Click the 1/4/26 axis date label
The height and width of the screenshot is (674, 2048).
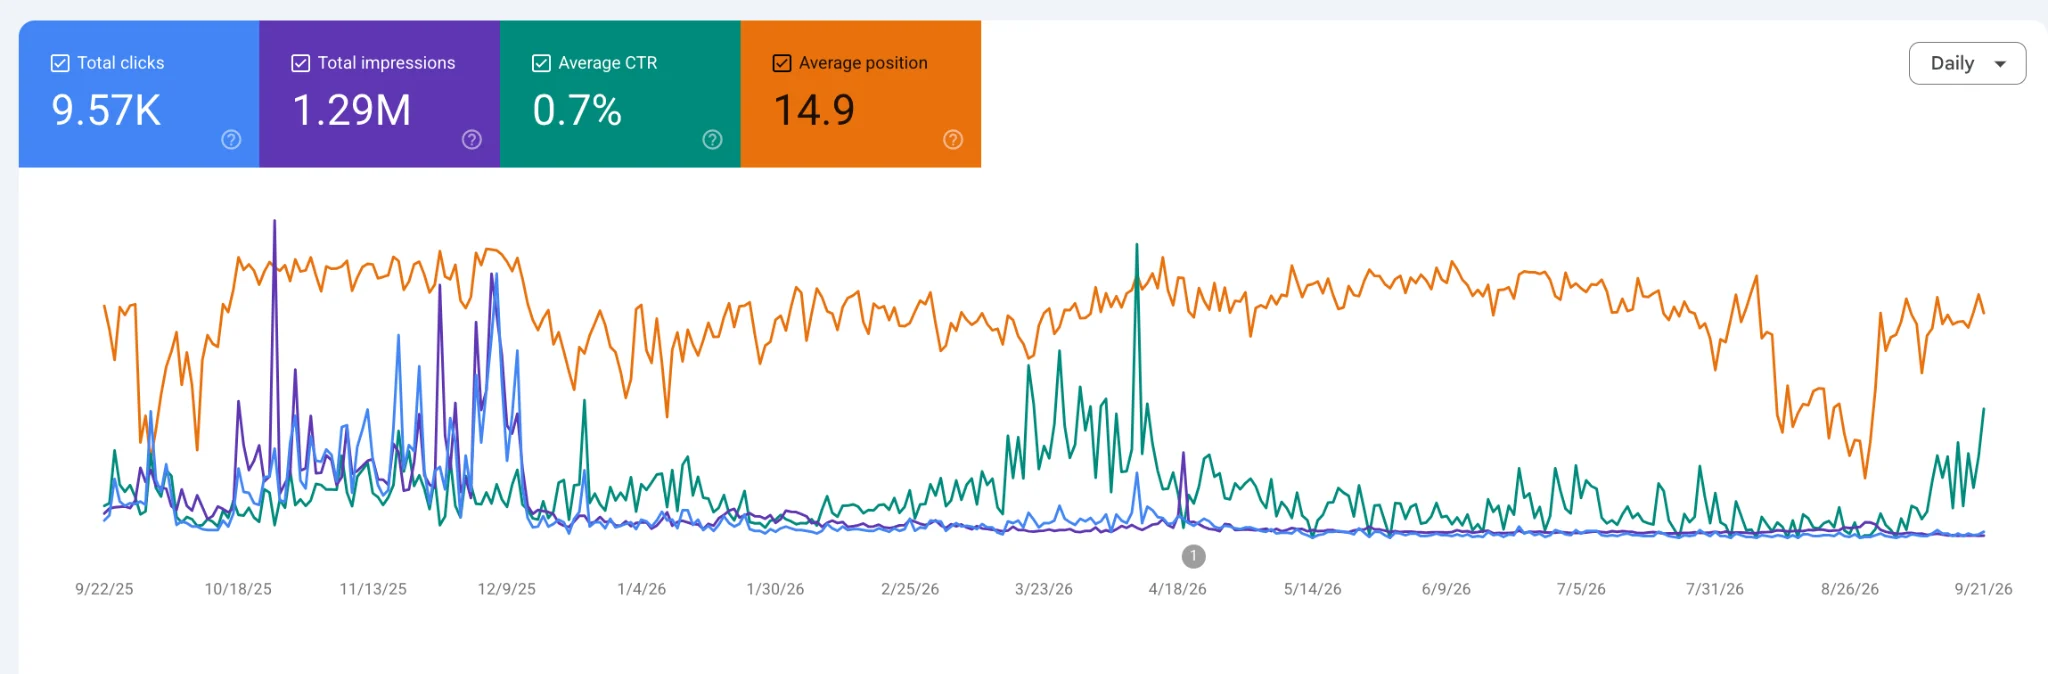[x=641, y=589]
